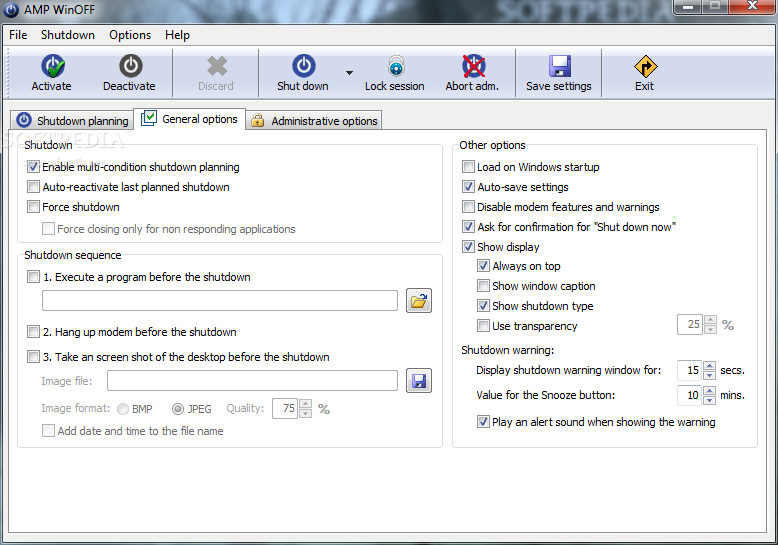This screenshot has height=545, width=778.
Task: Open the Shutdown menu
Action: (x=68, y=35)
